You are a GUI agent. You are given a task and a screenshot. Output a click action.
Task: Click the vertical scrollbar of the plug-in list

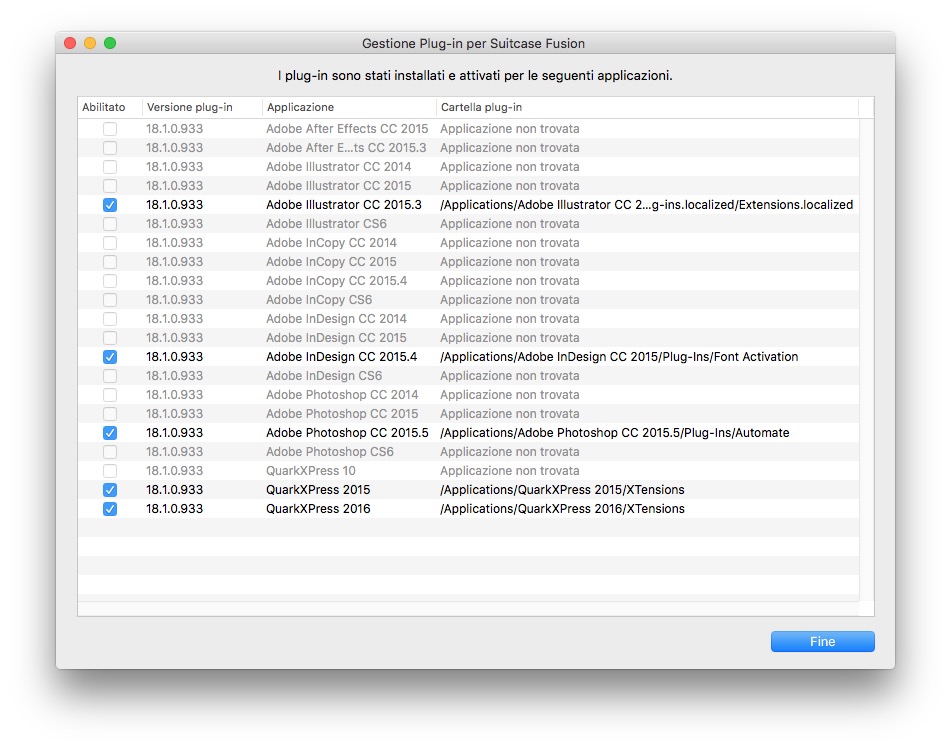pyautogui.click(x=867, y=358)
